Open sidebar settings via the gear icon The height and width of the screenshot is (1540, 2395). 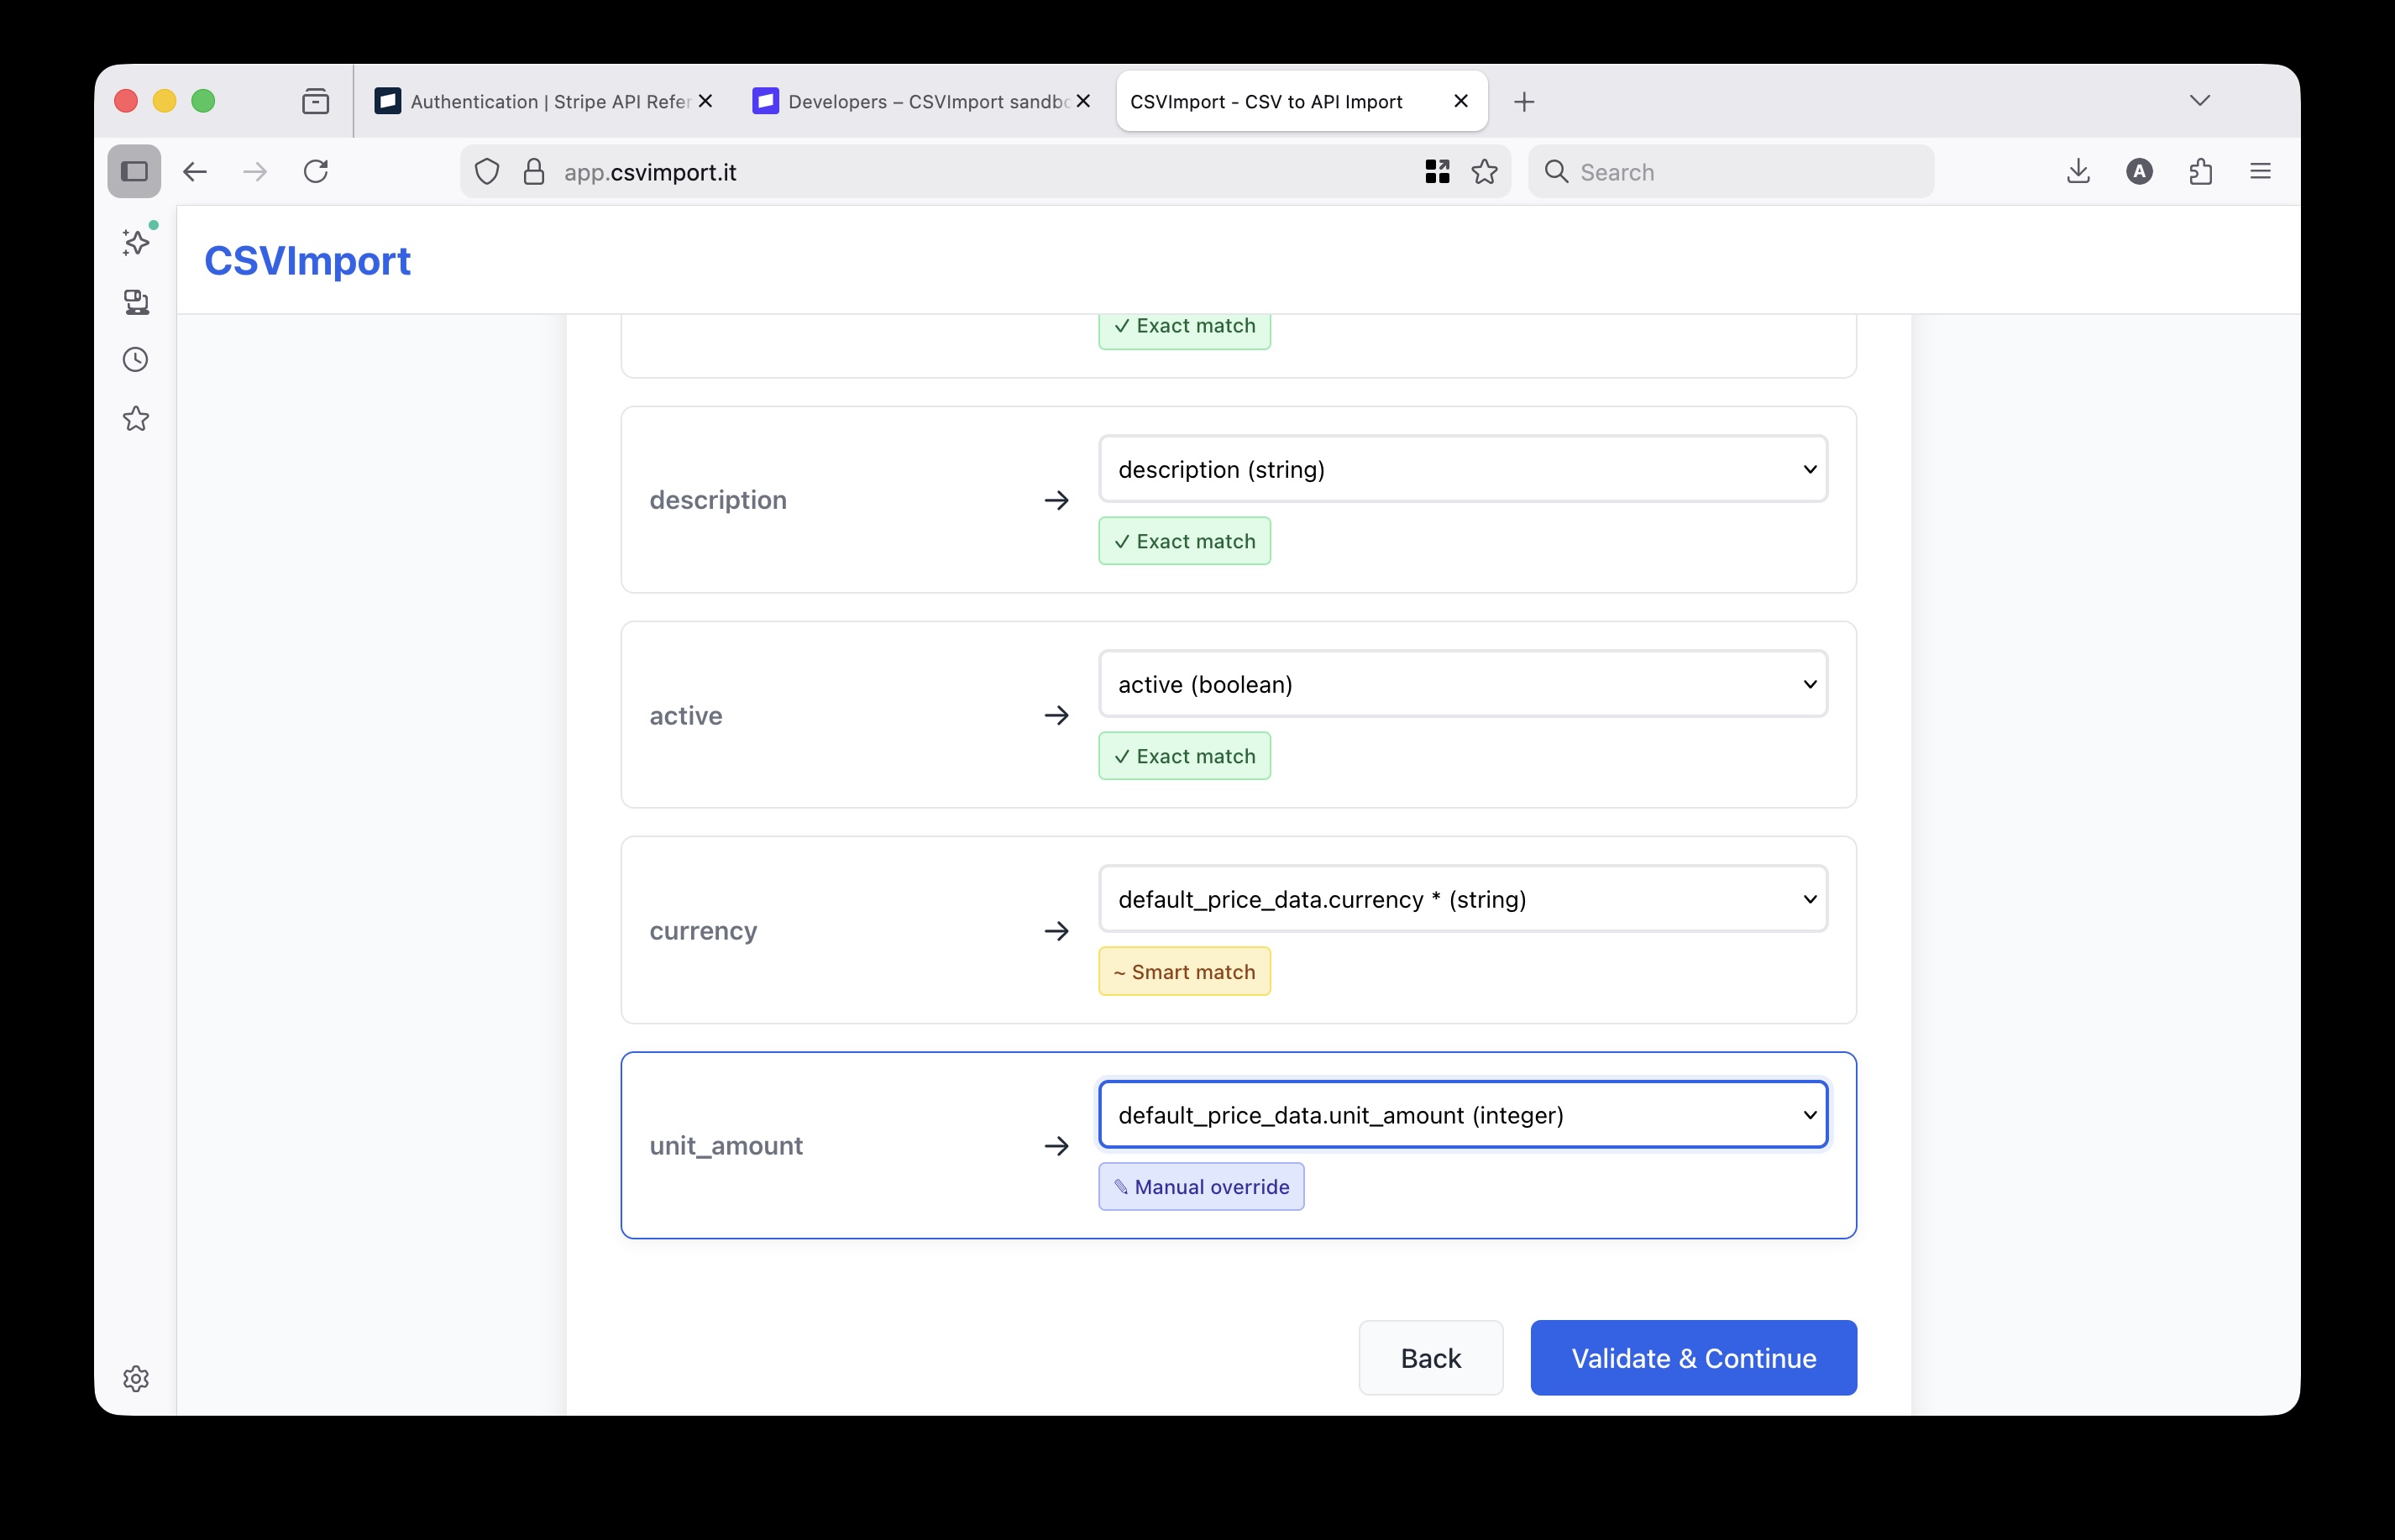135,1379
